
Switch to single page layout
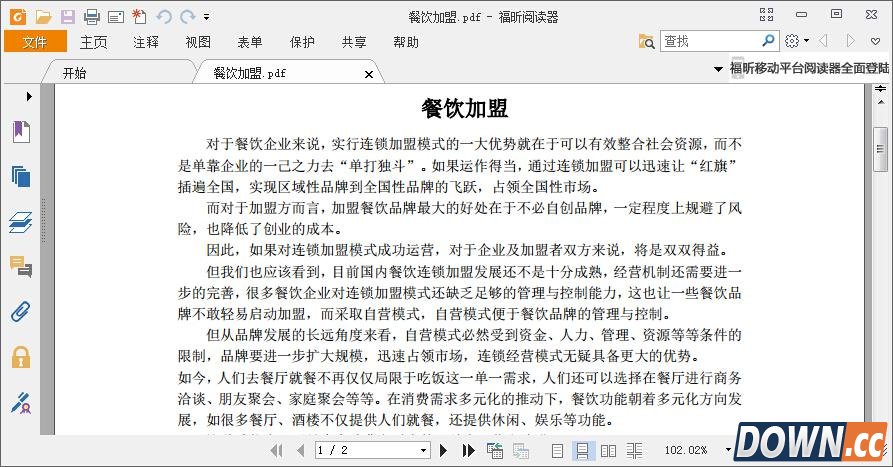558,450
